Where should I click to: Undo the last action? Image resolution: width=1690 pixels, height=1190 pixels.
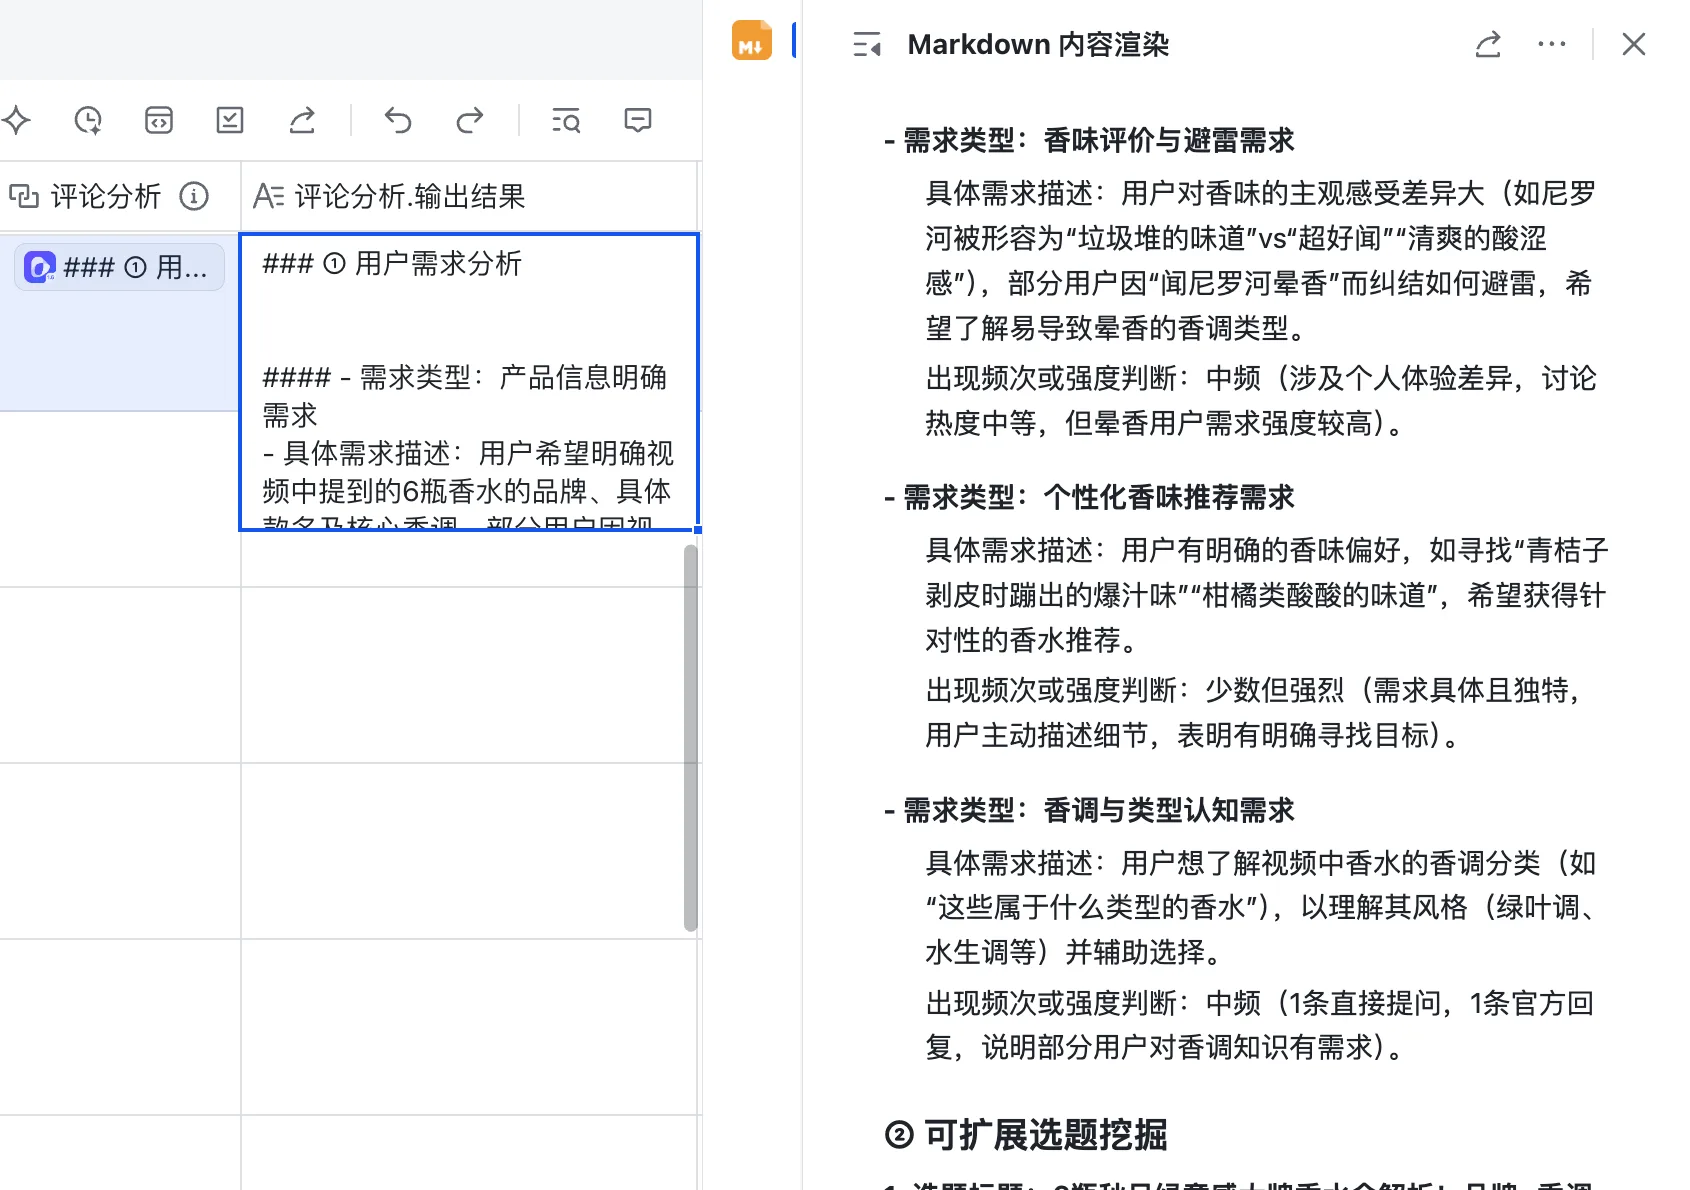(x=398, y=121)
